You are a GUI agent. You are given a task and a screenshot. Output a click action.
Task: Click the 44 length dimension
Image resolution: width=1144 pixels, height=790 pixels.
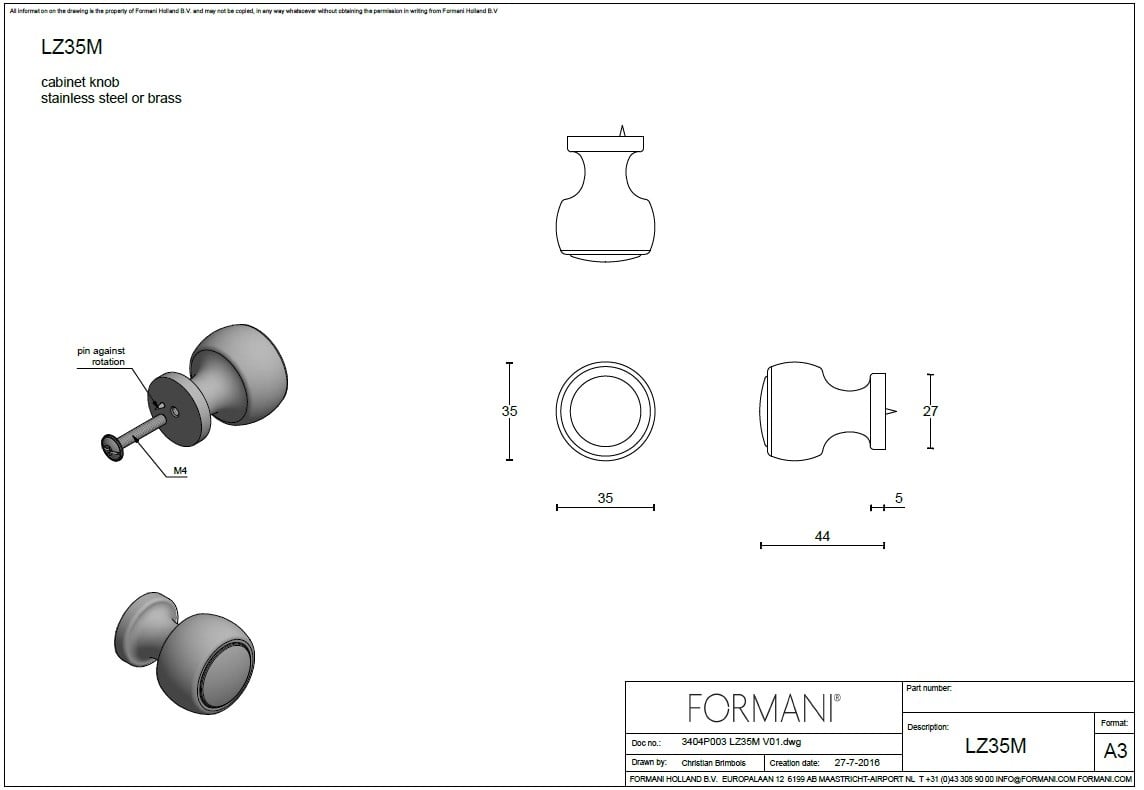[822, 537]
